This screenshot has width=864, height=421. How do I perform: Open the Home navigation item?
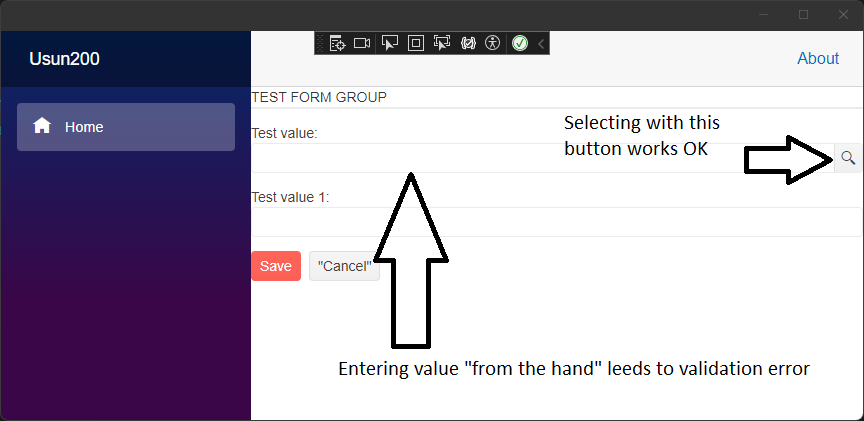[126, 127]
